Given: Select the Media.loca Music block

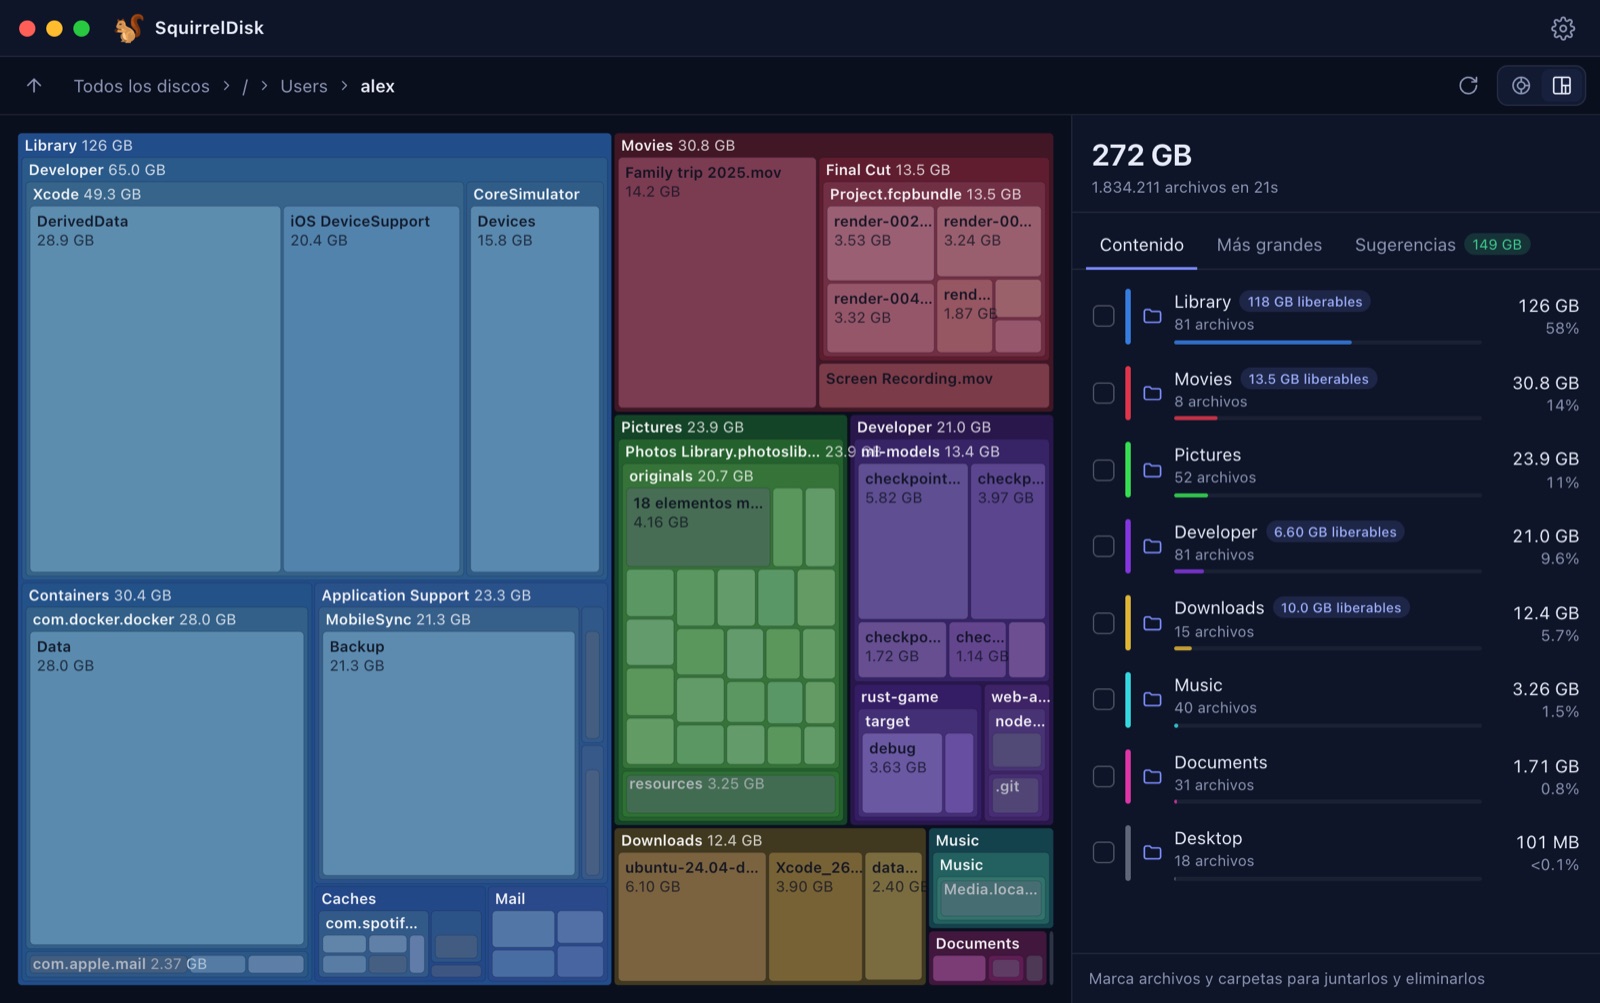Looking at the screenshot, I should click(991, 898).
